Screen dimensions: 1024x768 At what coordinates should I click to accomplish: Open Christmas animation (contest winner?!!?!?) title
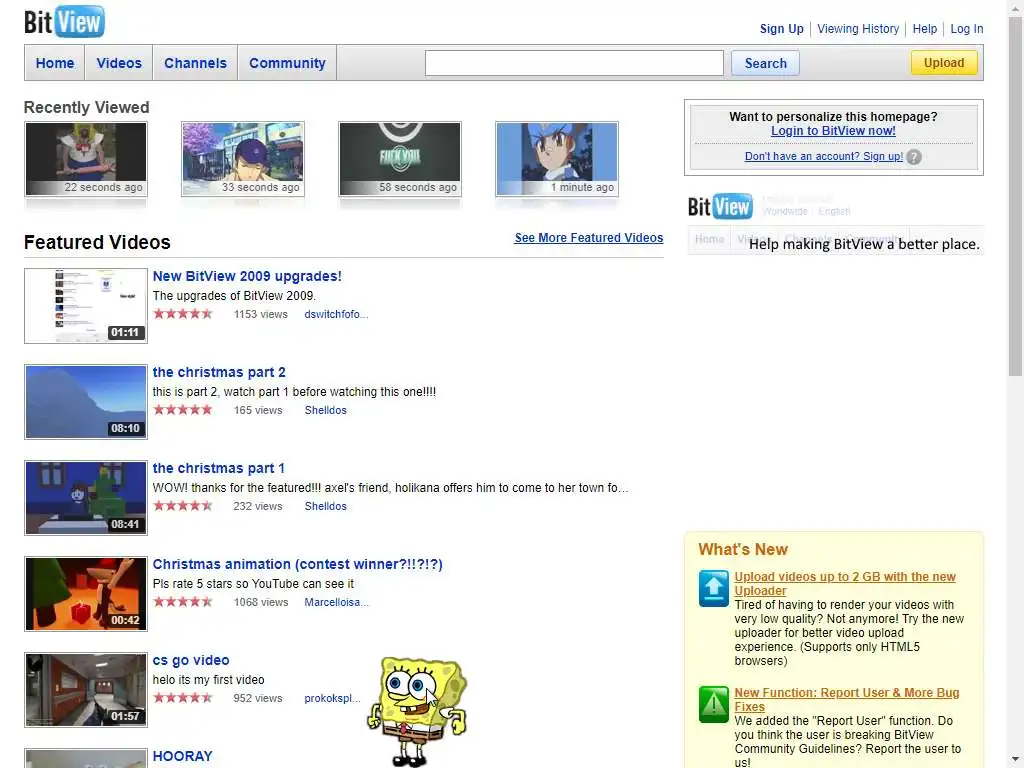(298, 564)
